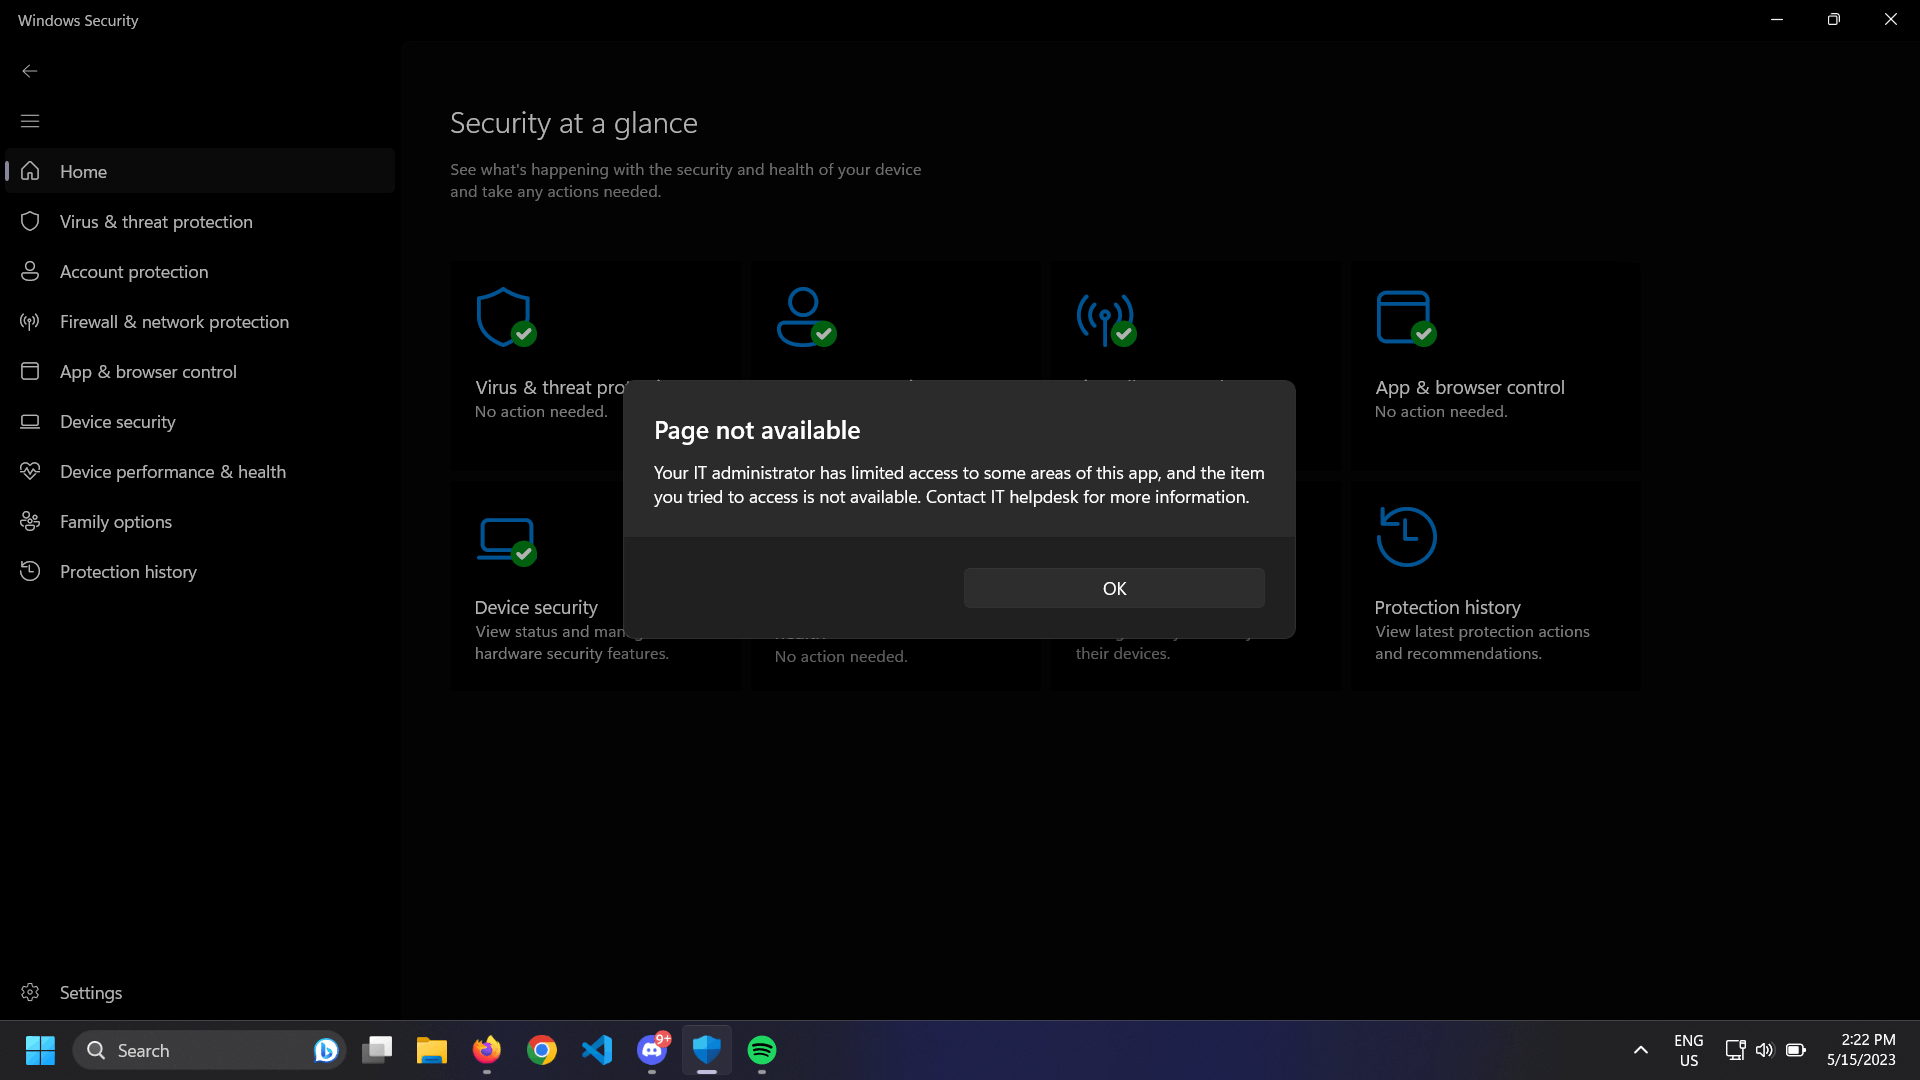Open ENG US language switcher
This screenshot has width=1920, height=1080.
pos(1688,1050)
